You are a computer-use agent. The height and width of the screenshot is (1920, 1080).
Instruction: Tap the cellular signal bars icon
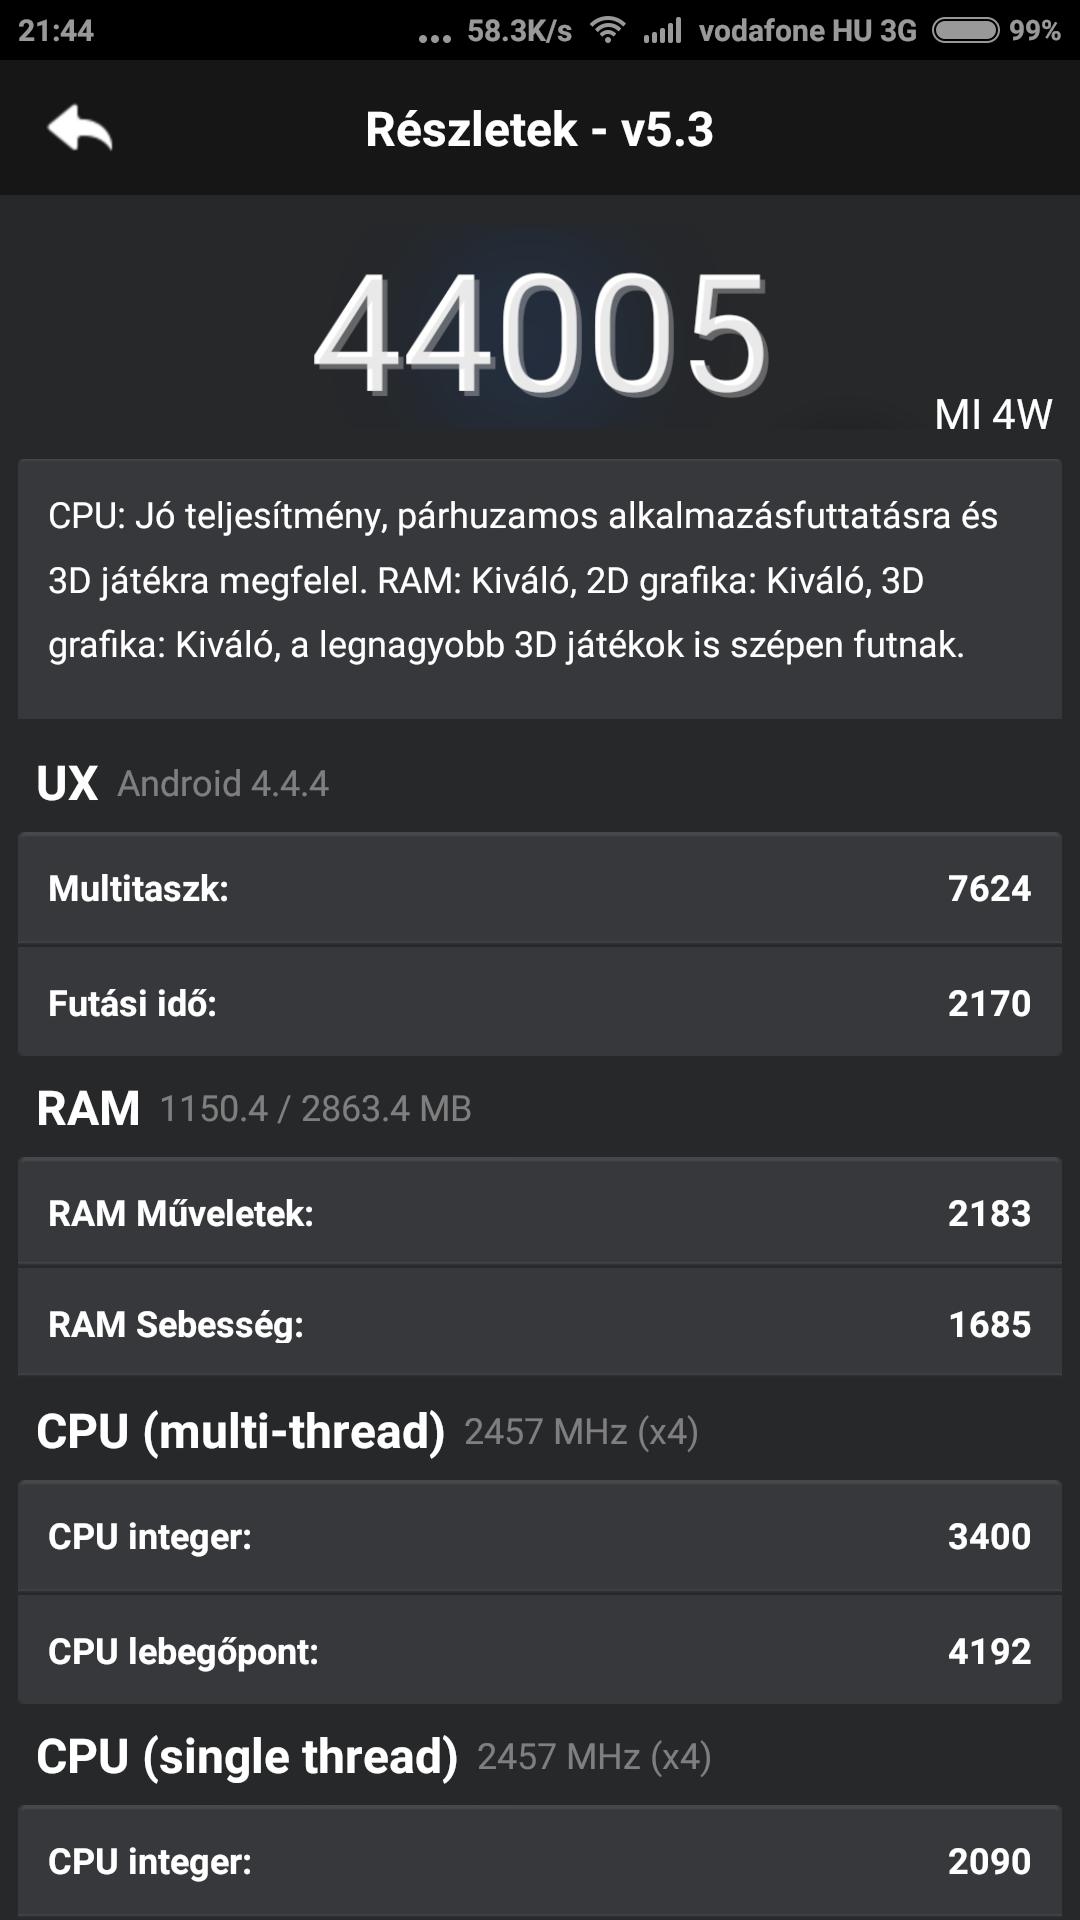pos(662,30)
